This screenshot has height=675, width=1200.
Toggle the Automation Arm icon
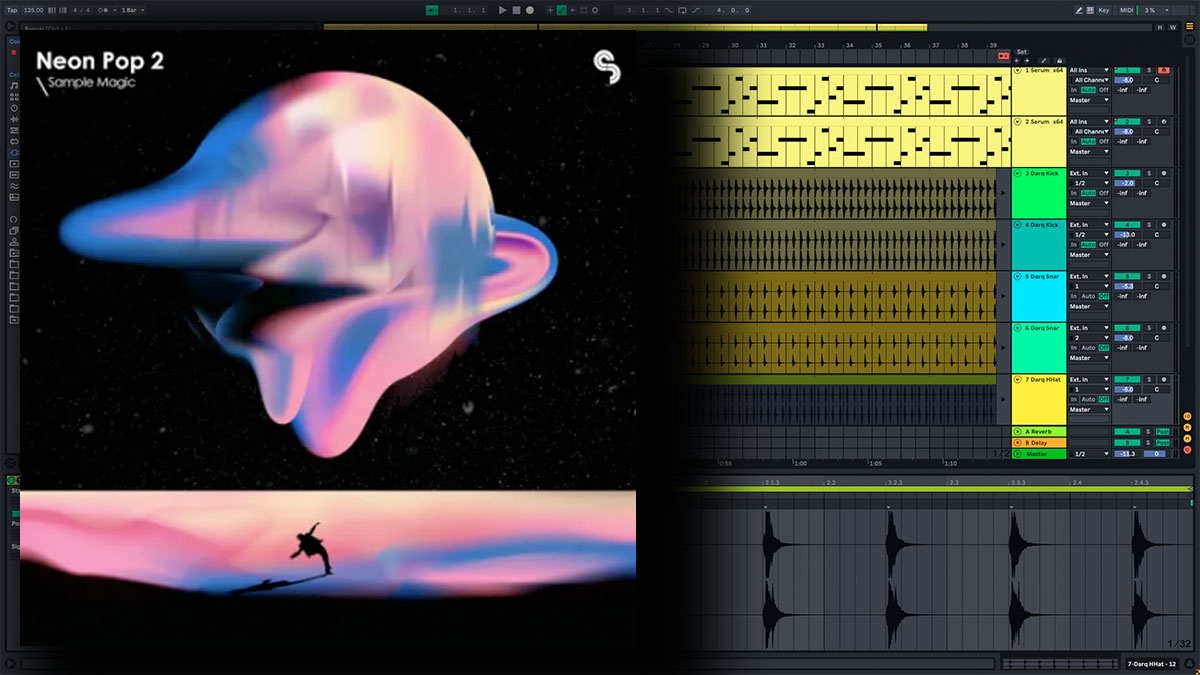coord(561,10)
